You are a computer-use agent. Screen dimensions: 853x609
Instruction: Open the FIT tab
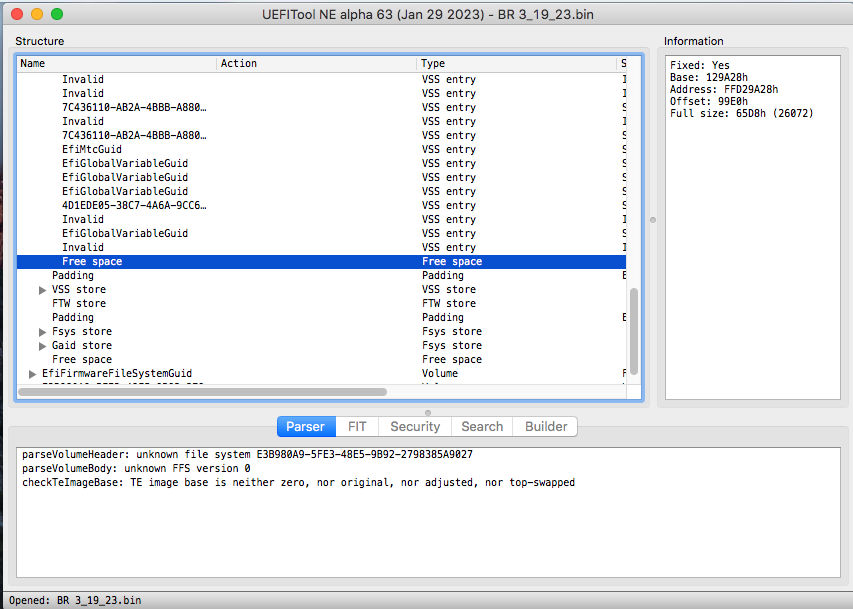pyautogui.click(x=357, y=427)
